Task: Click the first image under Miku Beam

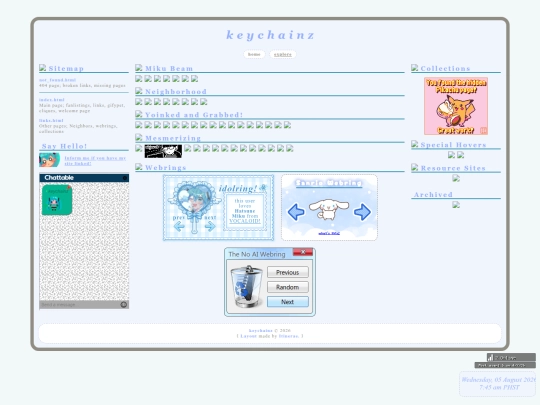Action: (x=139, y=79)
